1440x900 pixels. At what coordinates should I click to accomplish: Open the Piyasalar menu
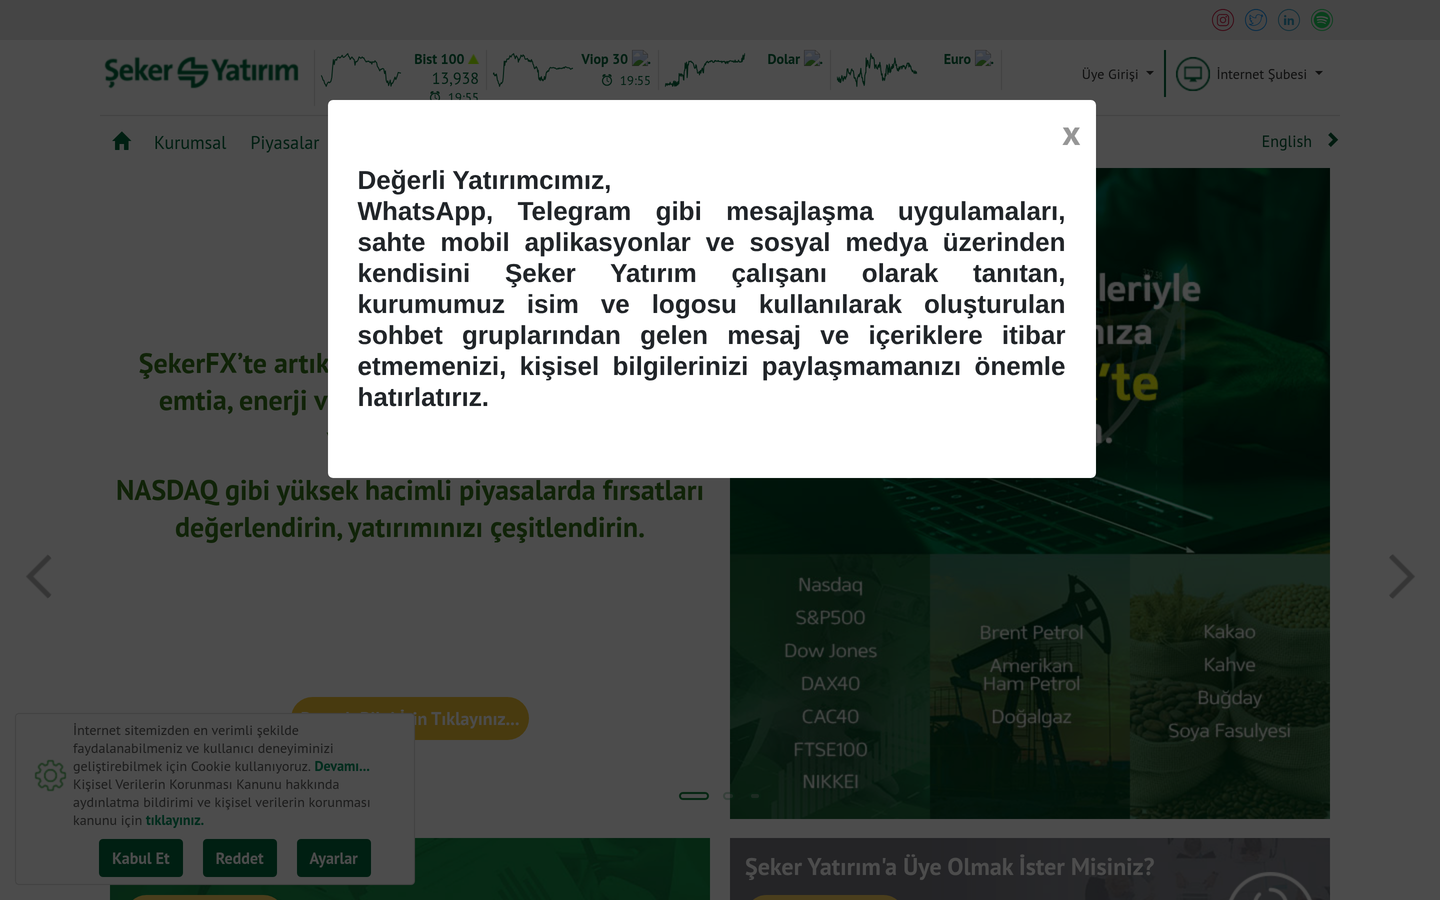tap(285, 143)
